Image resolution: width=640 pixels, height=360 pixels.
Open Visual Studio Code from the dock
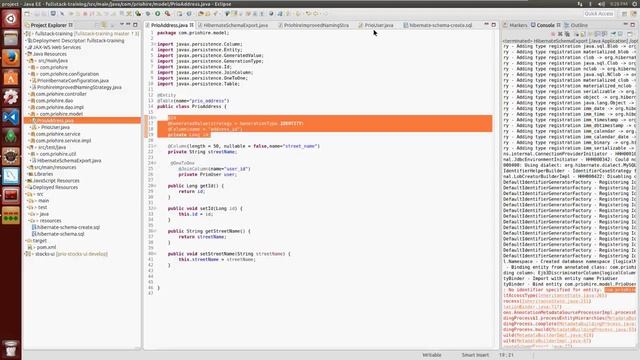pos(11,117)
